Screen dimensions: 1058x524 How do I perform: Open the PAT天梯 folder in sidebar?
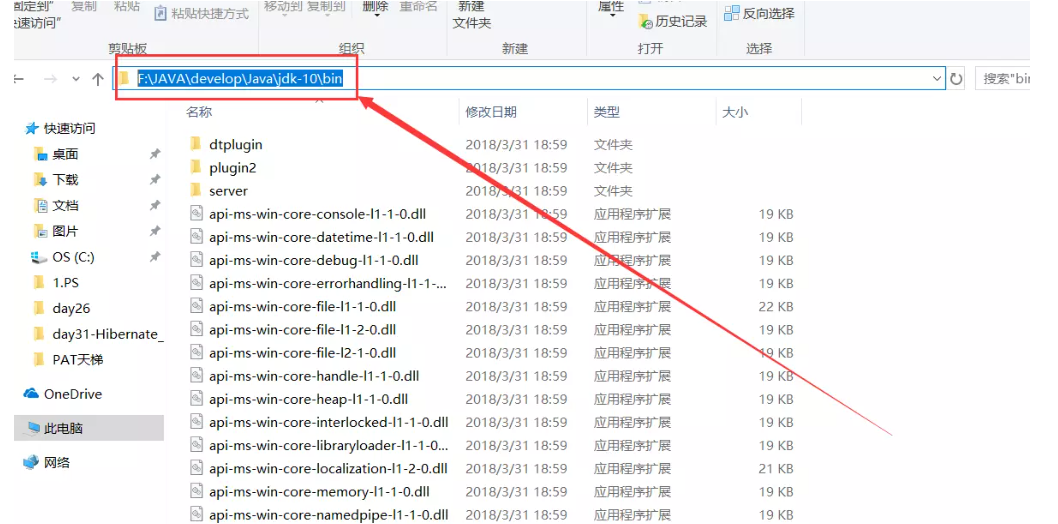point(68,359)
